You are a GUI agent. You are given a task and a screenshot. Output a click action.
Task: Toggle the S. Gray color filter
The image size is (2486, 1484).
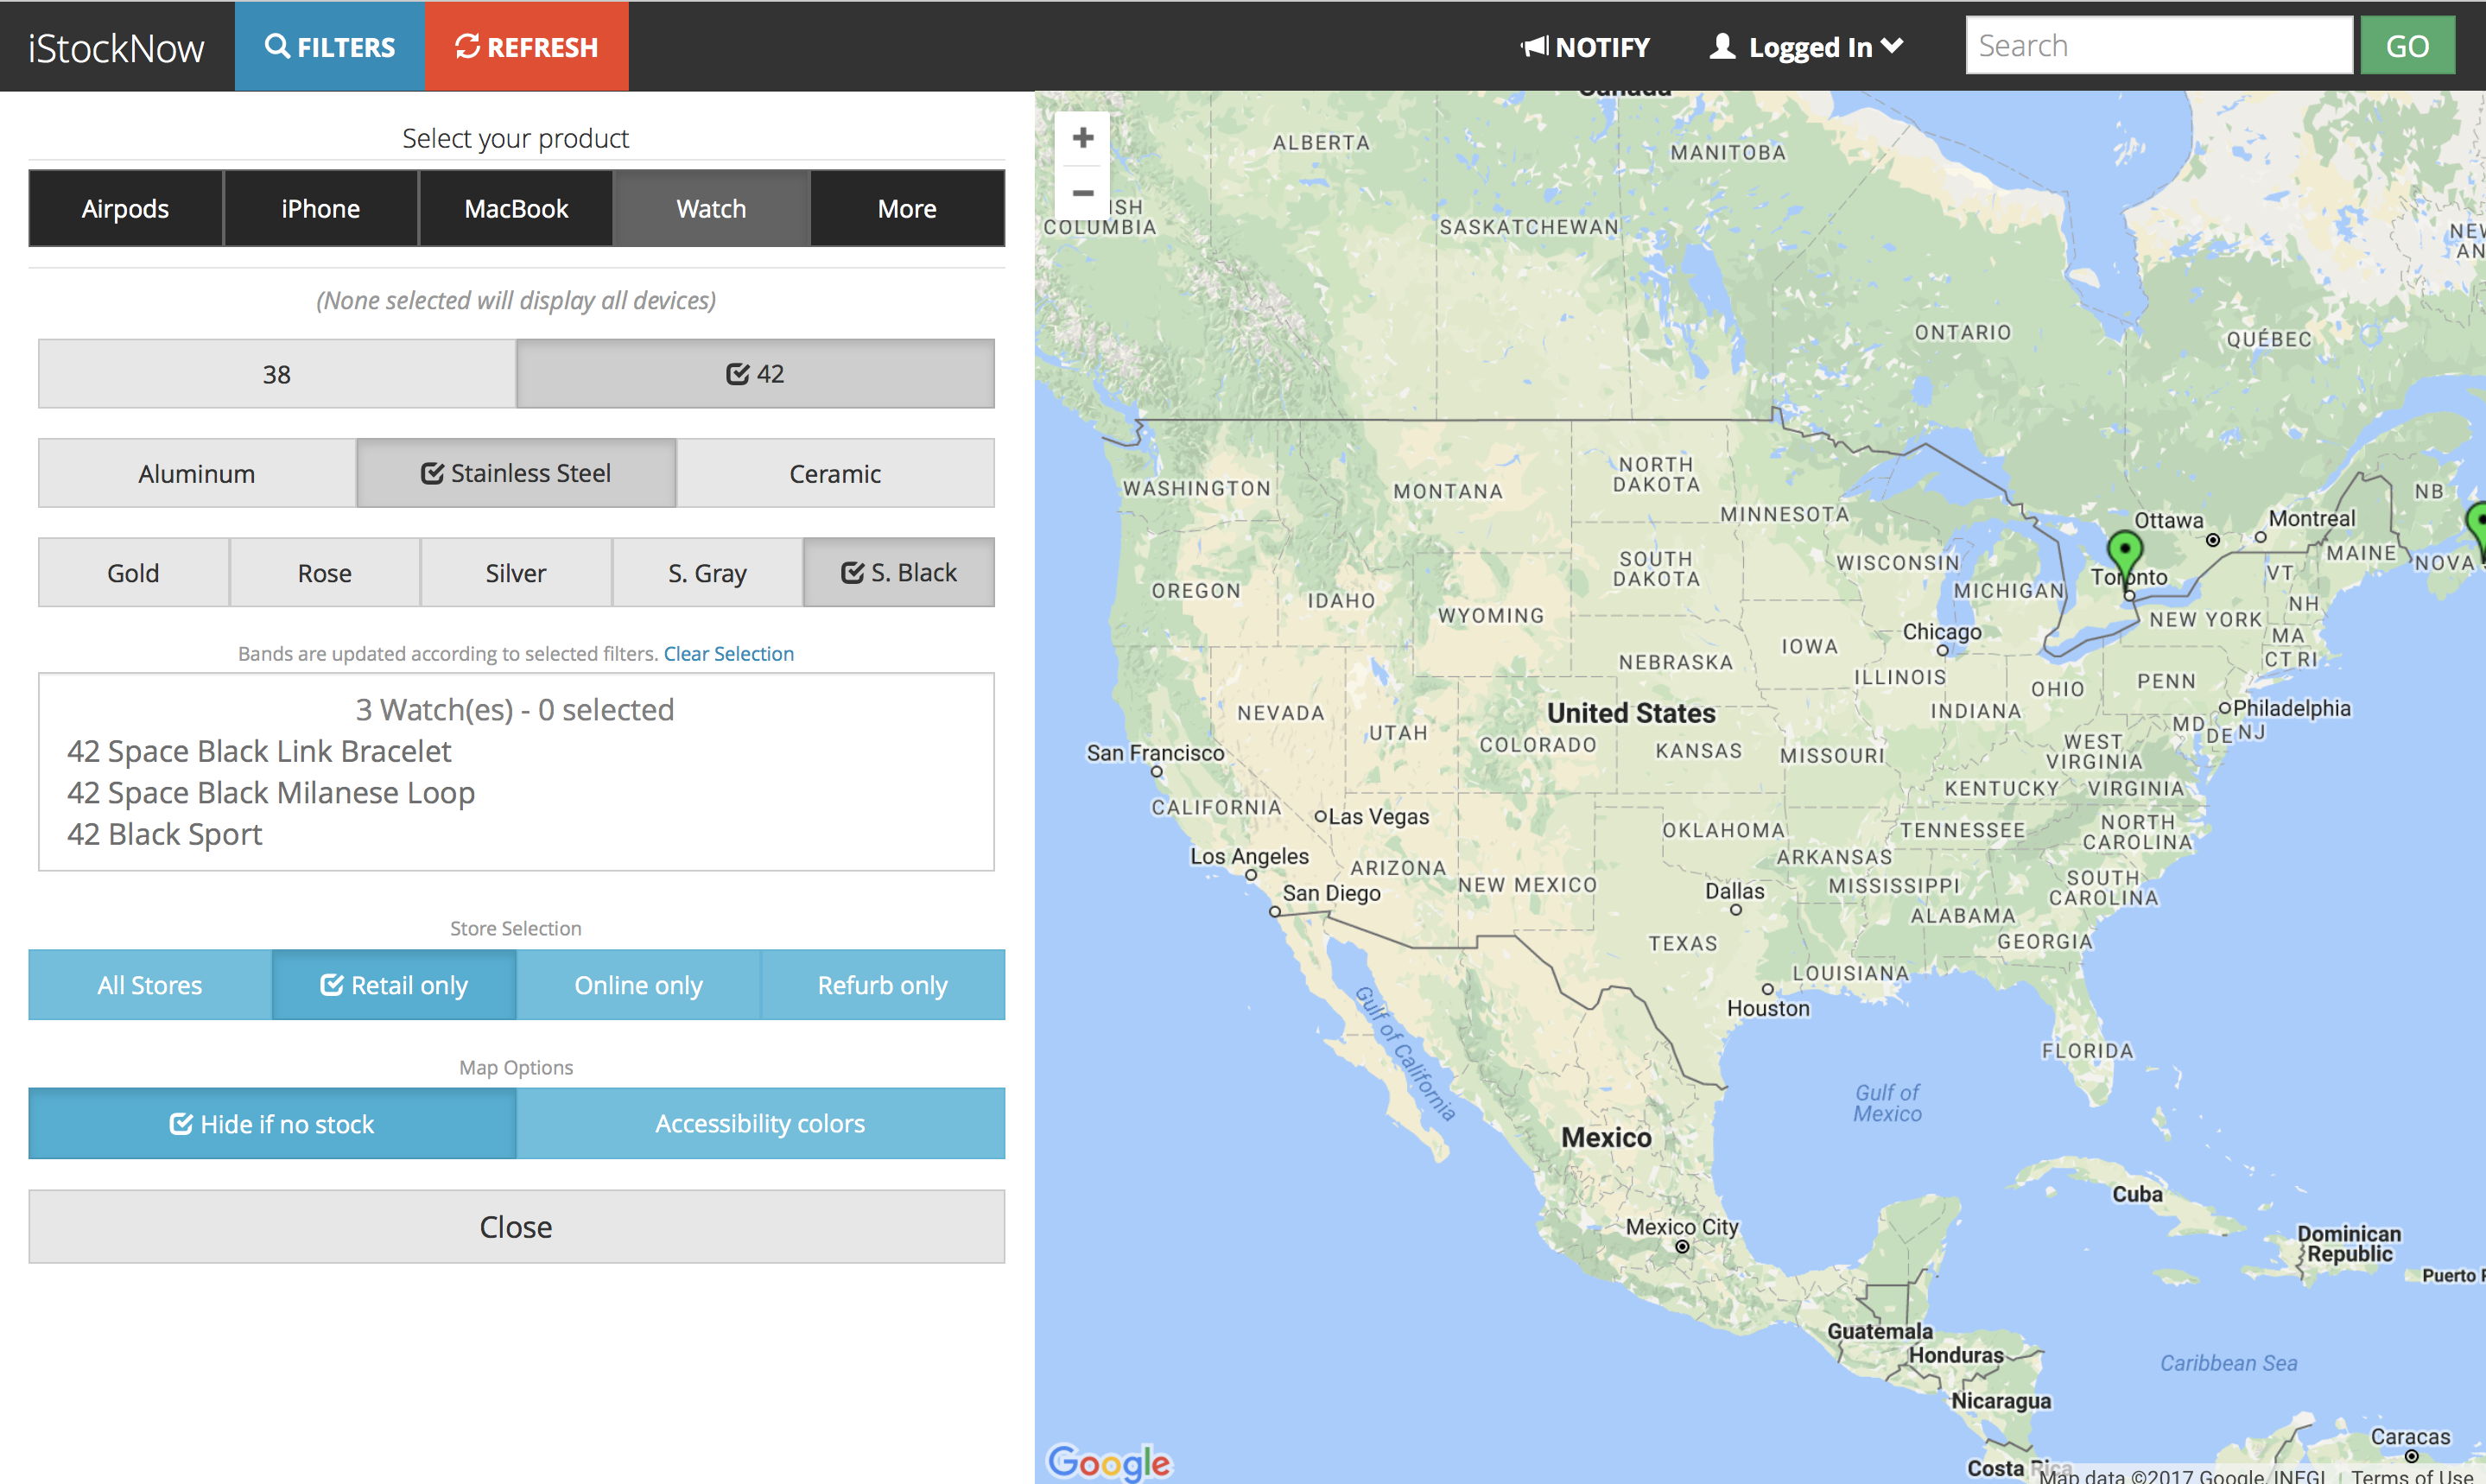pos(707,573)
